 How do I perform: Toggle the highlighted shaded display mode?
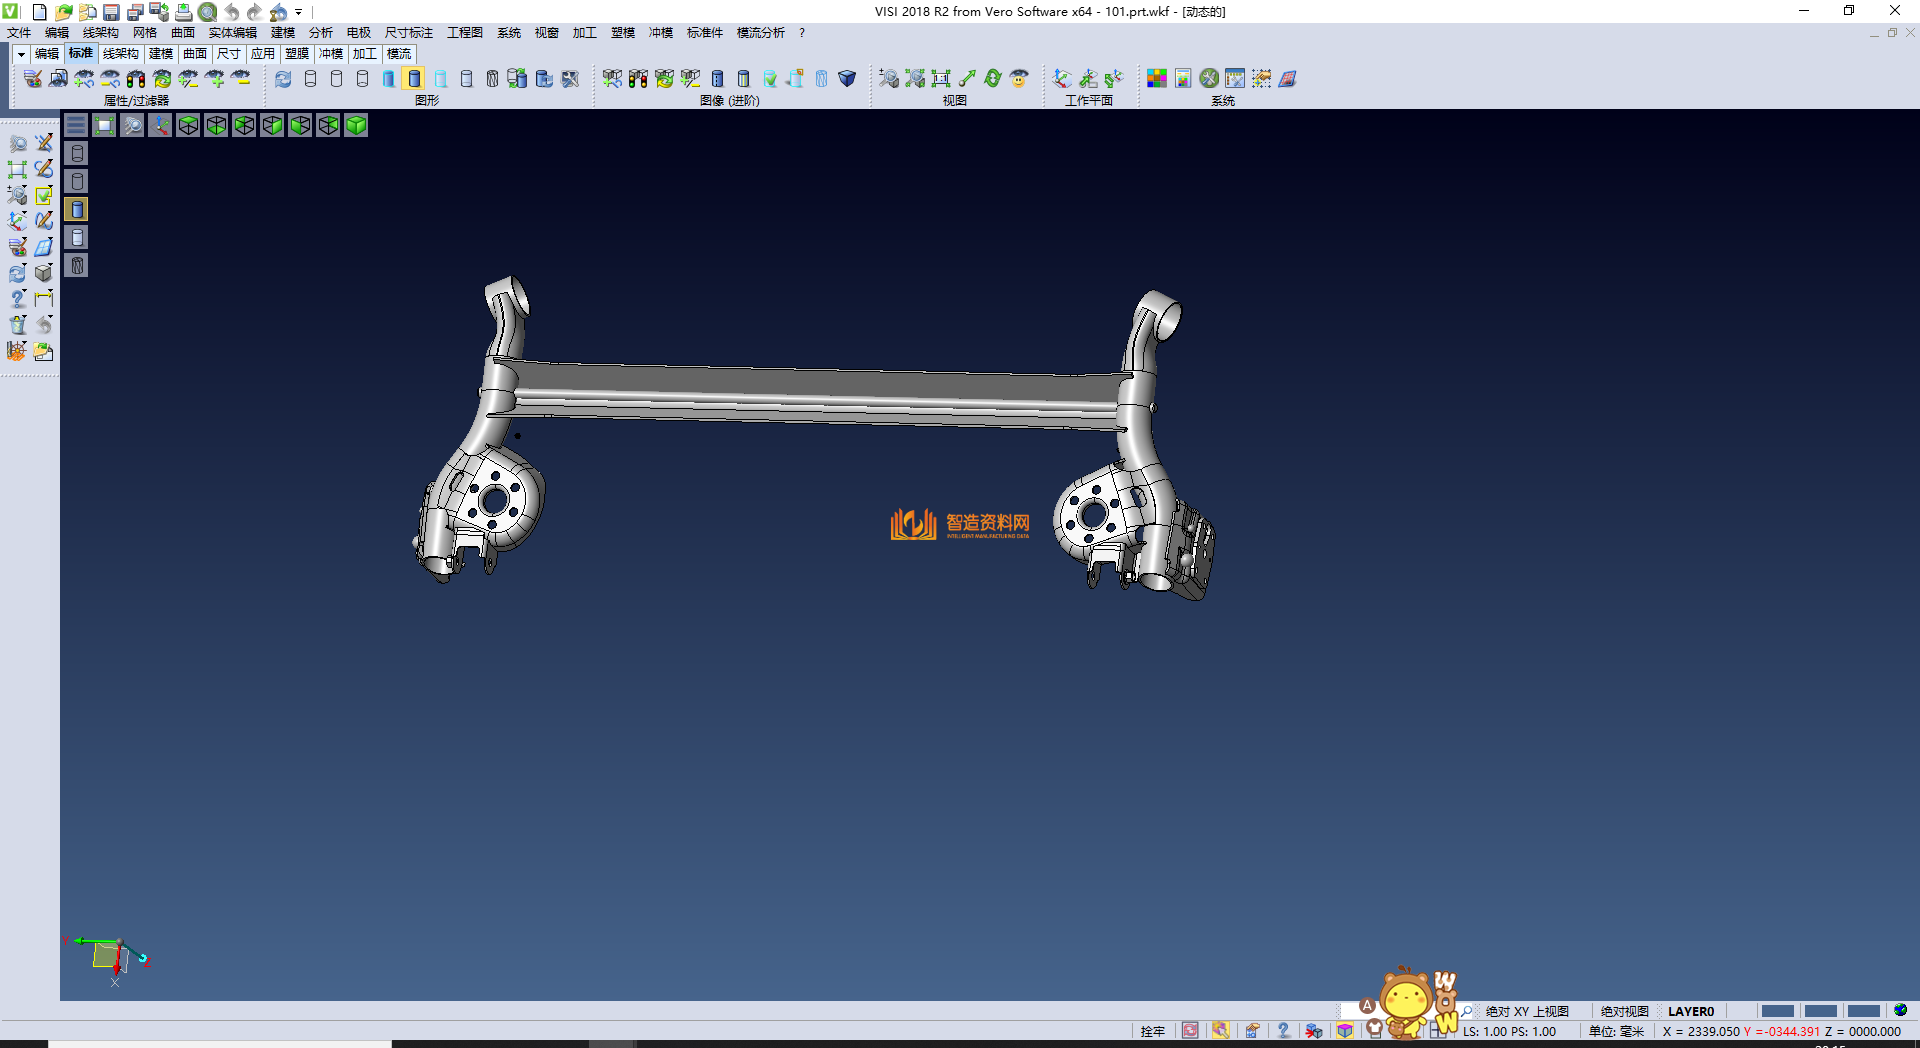pyautogui.click(x=414, y=79)
